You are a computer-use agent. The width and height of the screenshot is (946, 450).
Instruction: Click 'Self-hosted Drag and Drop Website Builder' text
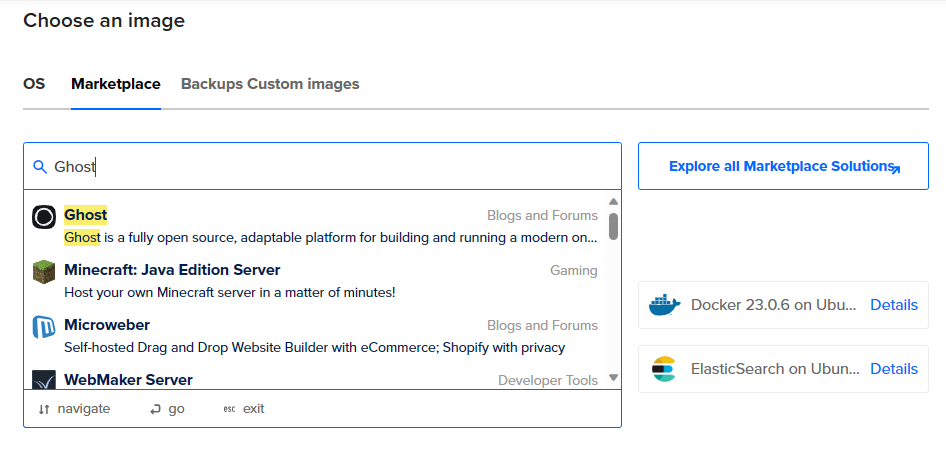point(314,348)
